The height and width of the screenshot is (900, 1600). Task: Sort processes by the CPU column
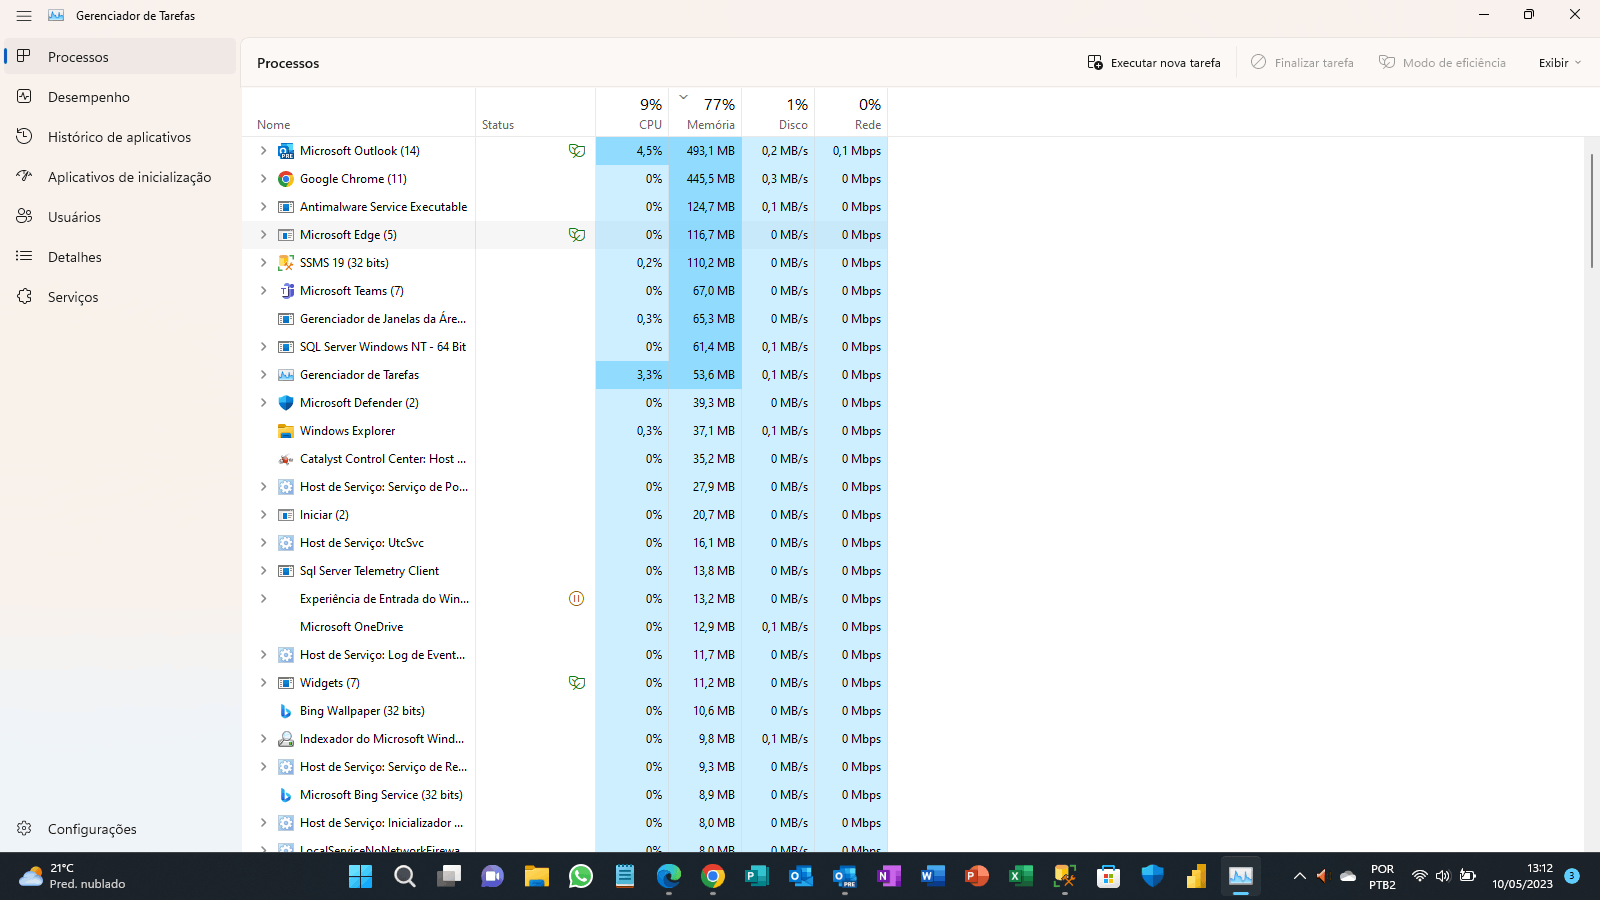point(632,112)
